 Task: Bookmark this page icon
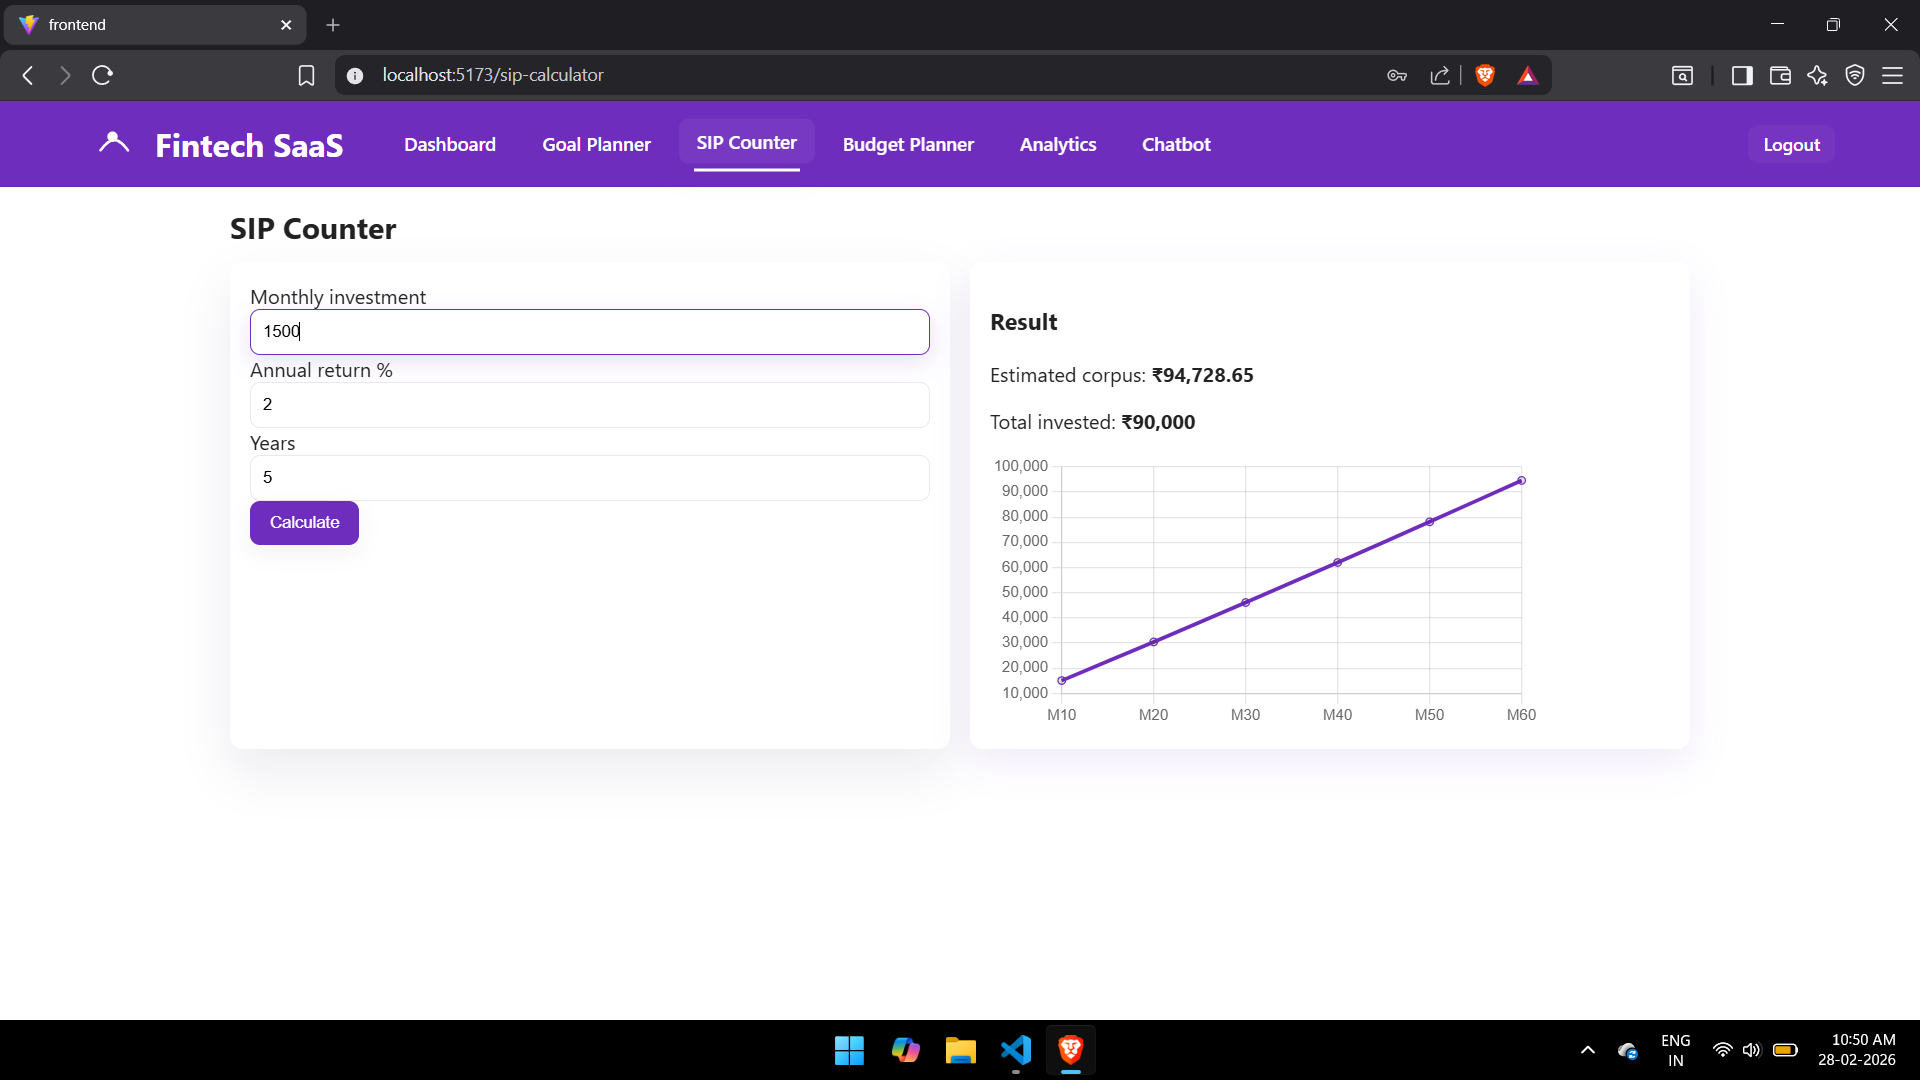(x=307, y=75)
